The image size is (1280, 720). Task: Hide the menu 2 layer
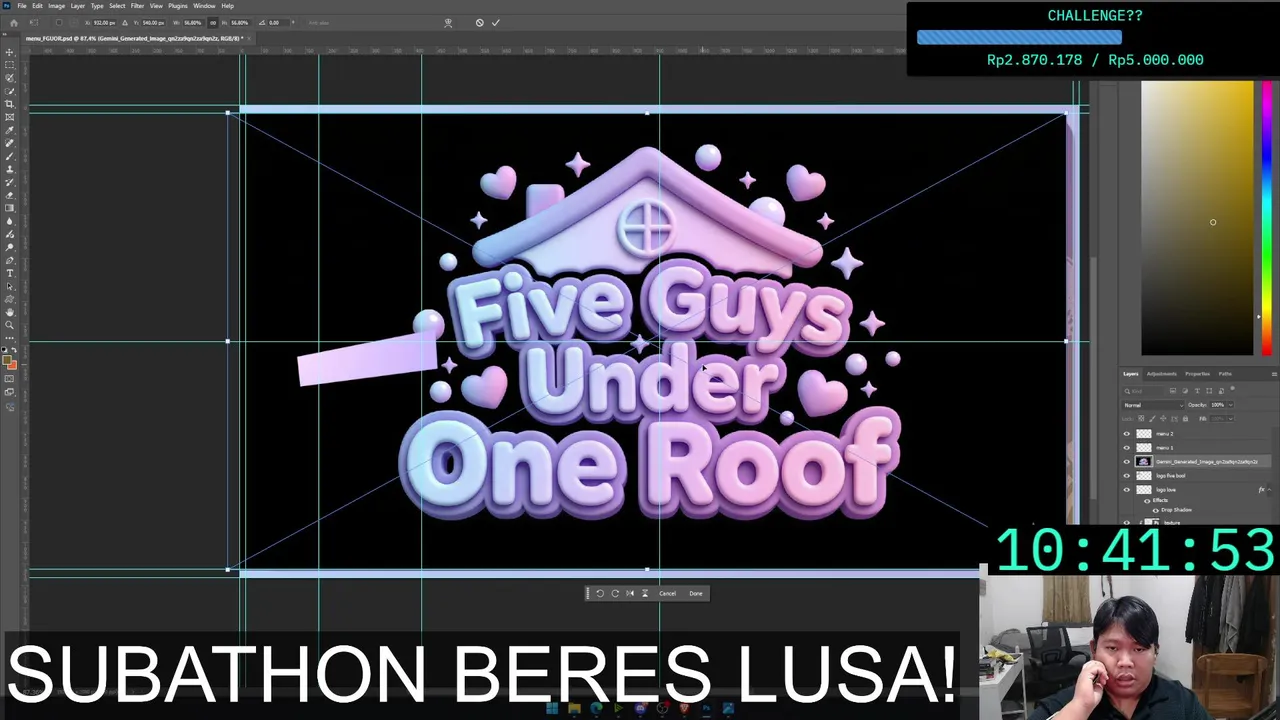click(x=1127, y=434)
